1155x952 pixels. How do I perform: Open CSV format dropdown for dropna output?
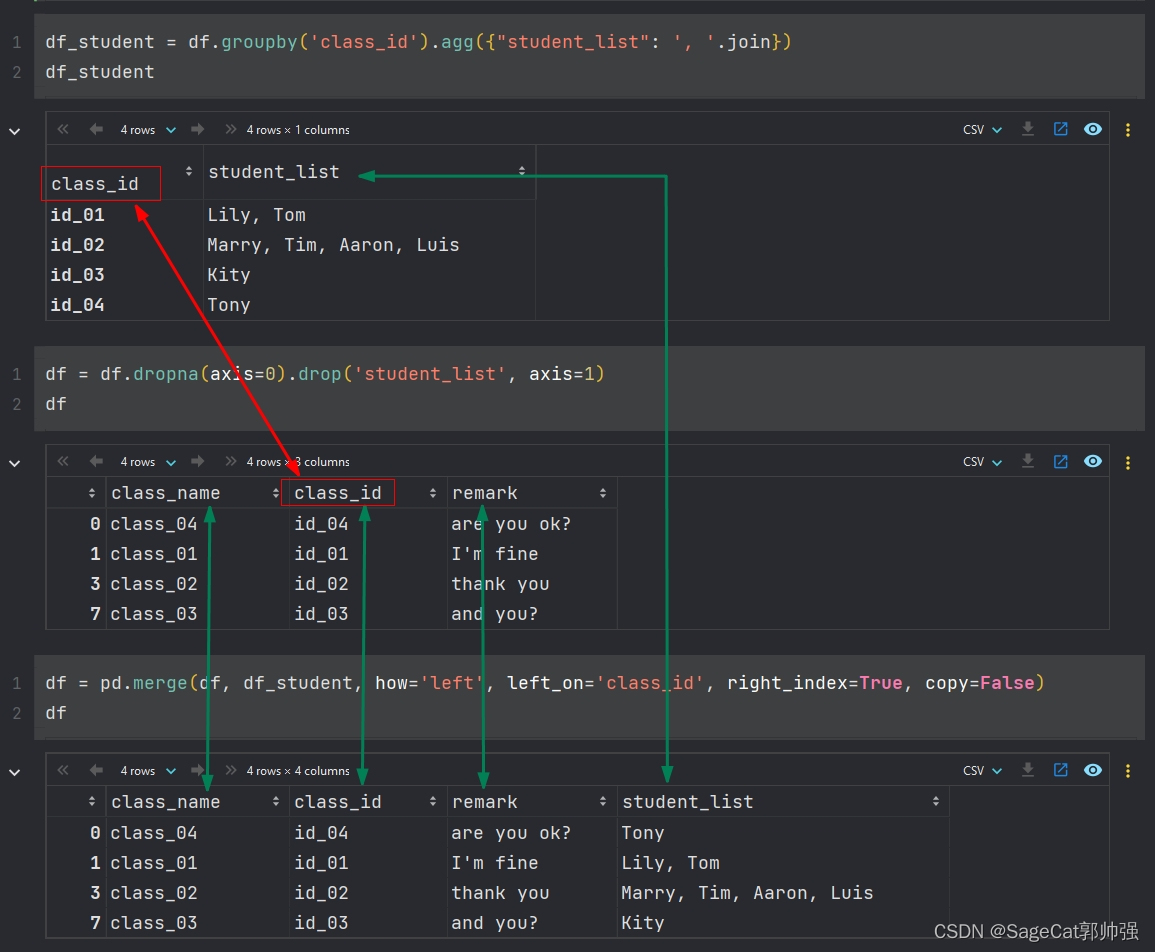pos(983,462)
